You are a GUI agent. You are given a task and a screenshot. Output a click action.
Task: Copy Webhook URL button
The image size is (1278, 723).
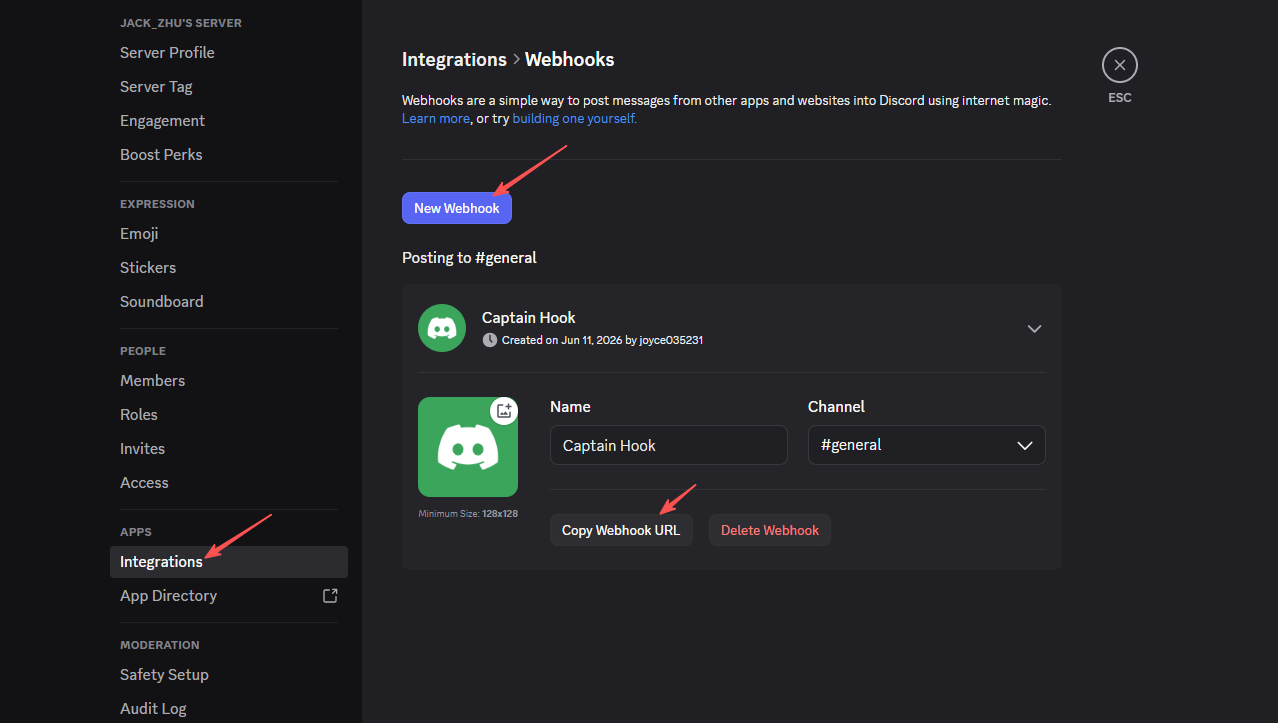click(621, 530)
